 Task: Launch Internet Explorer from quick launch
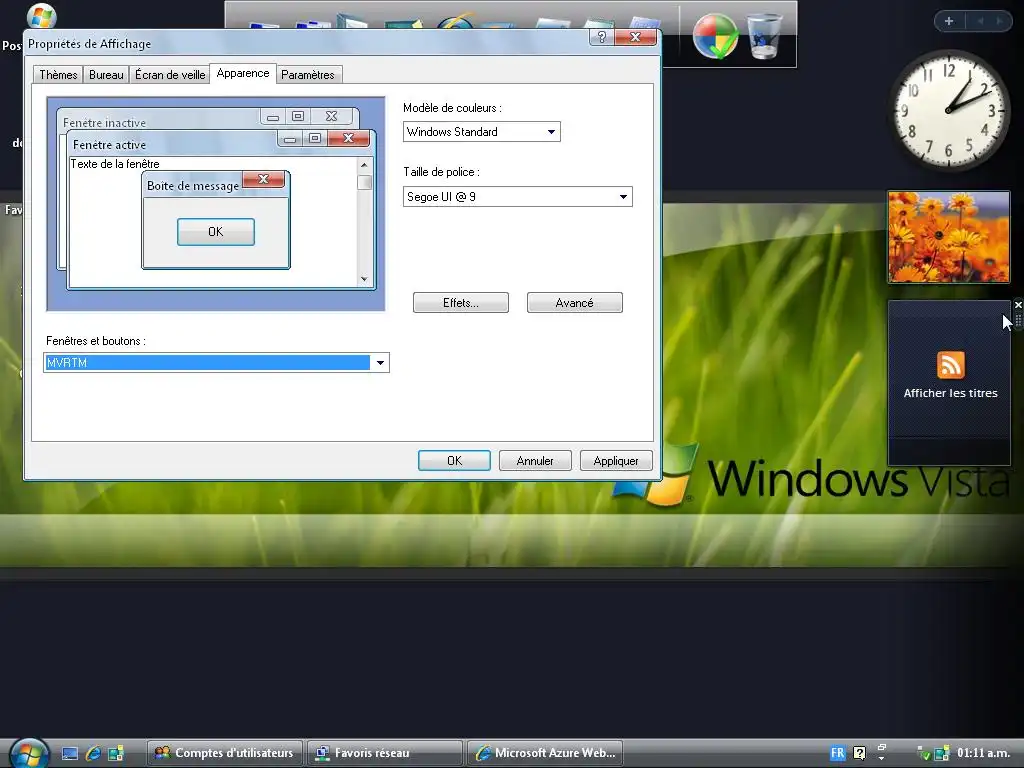(x=93, y=754)
